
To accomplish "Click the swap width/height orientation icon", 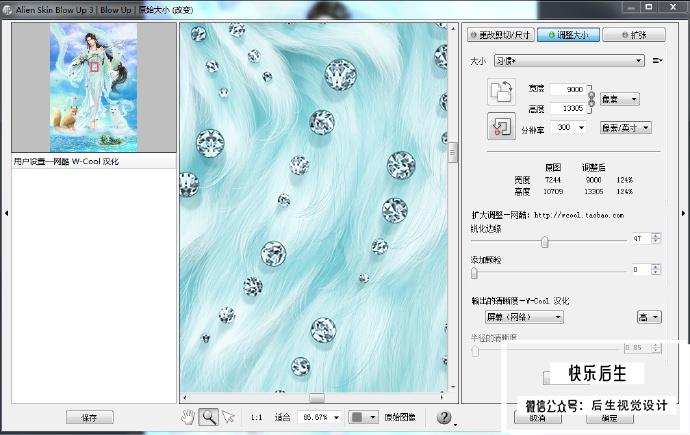I will (x=501, y=92).
